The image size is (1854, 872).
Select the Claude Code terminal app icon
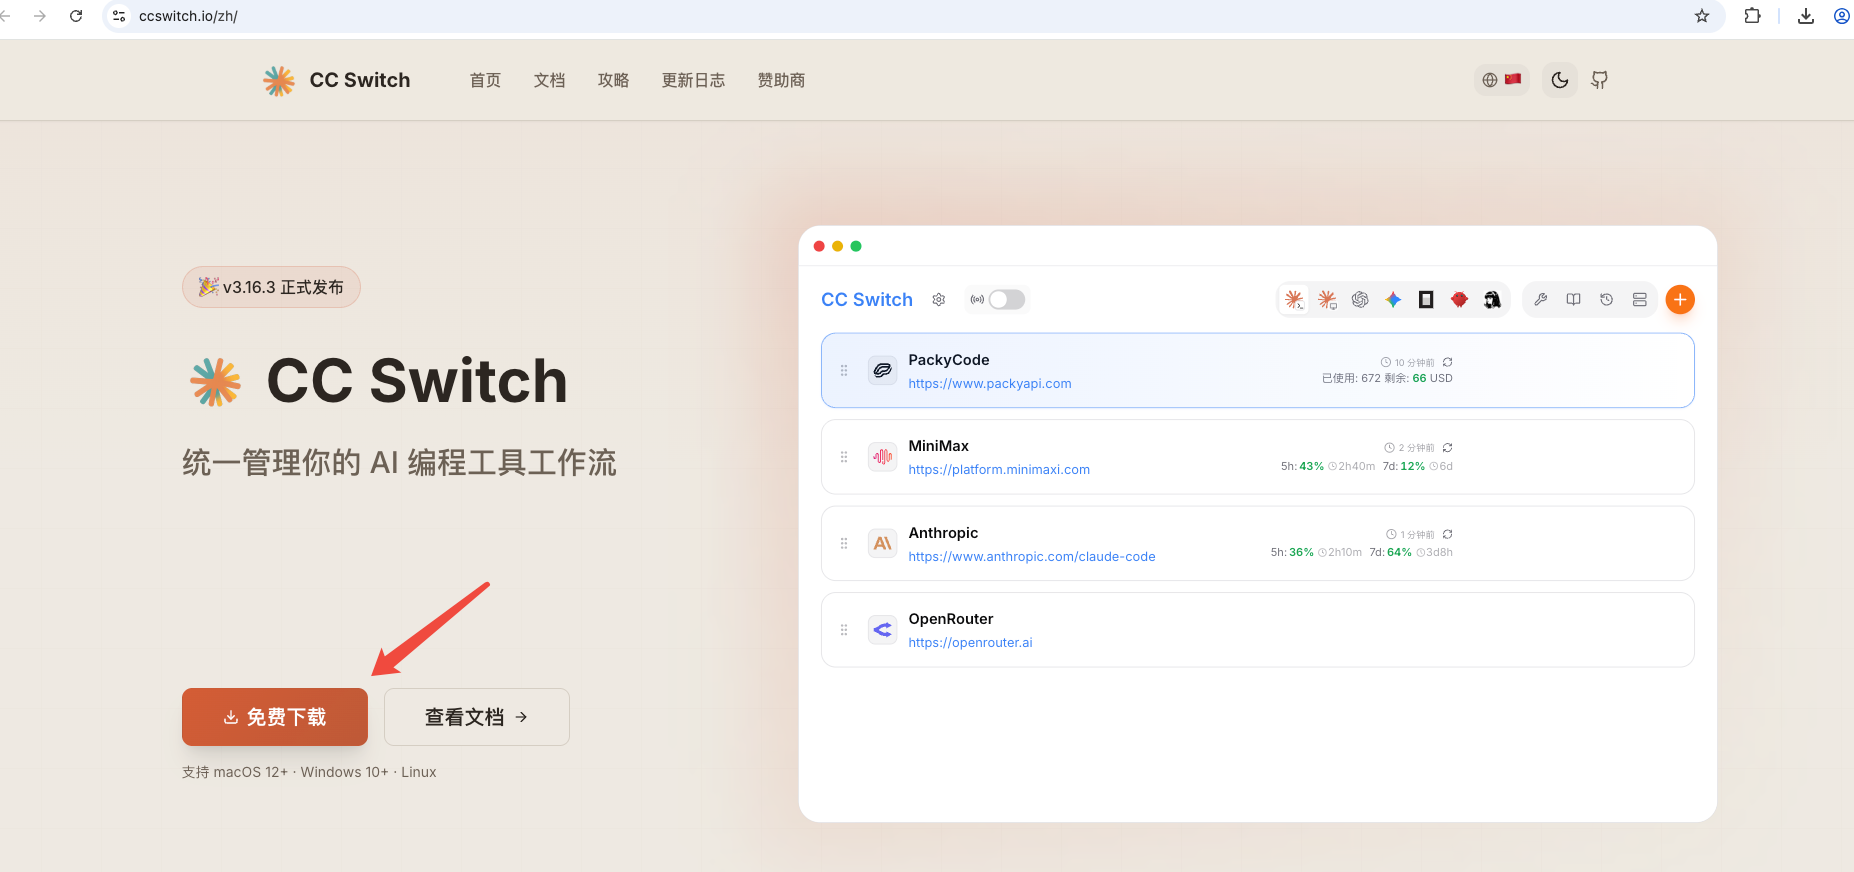1294,299
